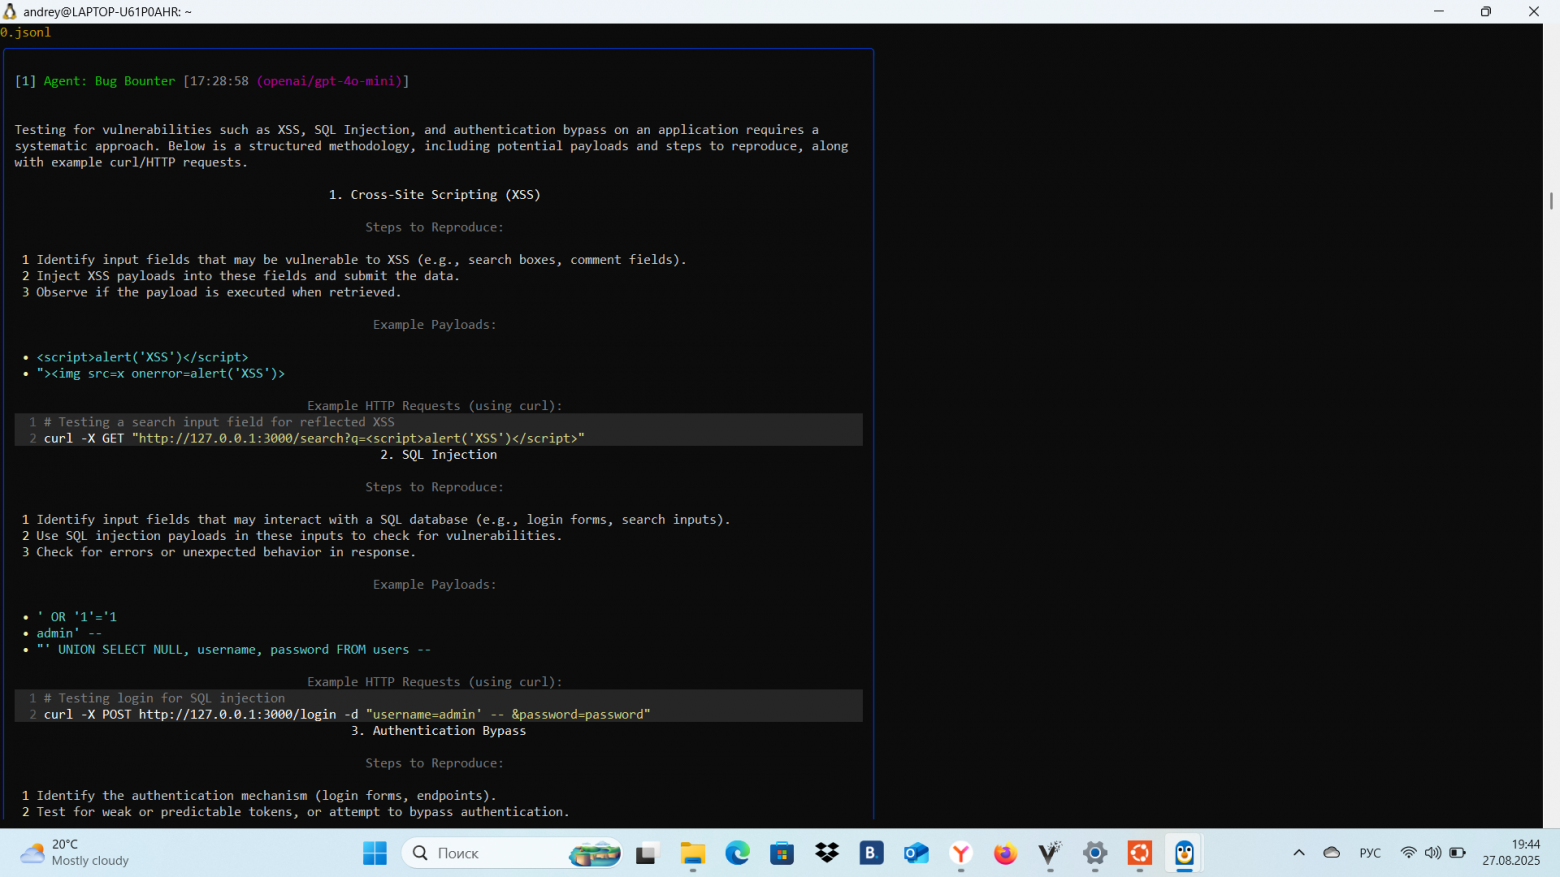
Task: Open the Windows Start menu
Action: pos(375,853)
